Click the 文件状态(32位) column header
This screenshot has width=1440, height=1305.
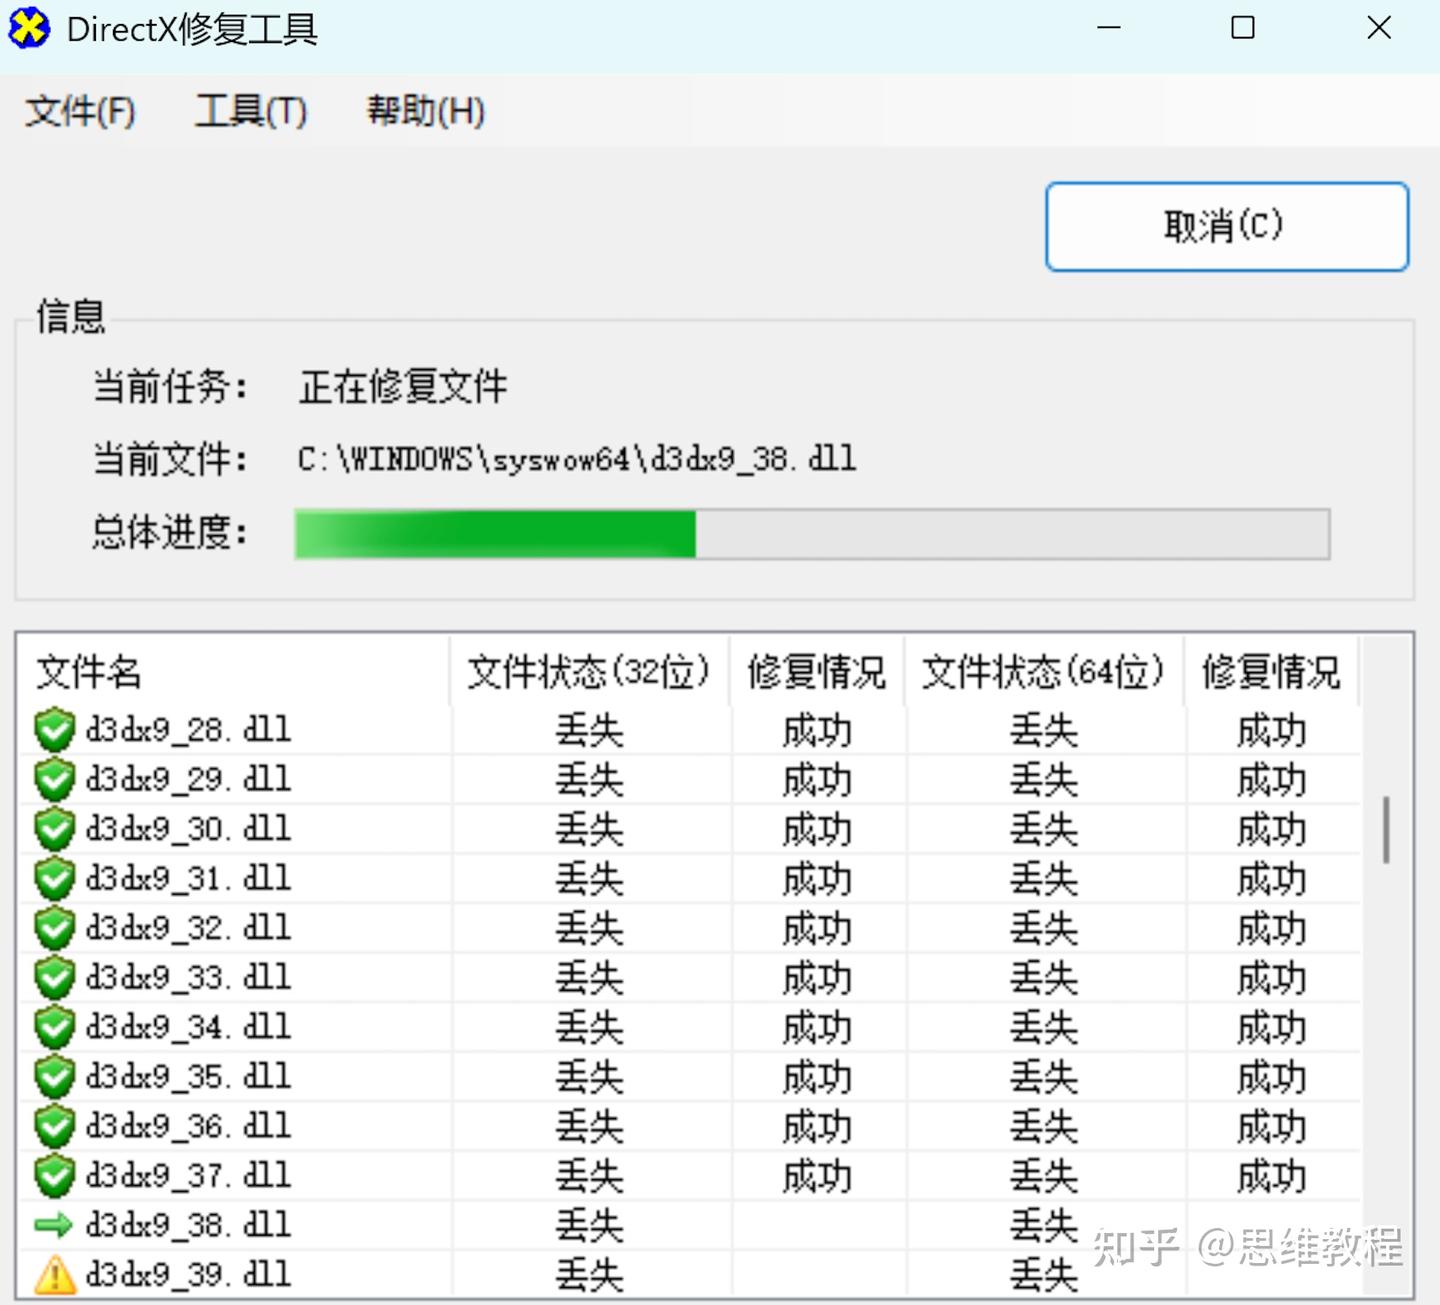point(590,671)
